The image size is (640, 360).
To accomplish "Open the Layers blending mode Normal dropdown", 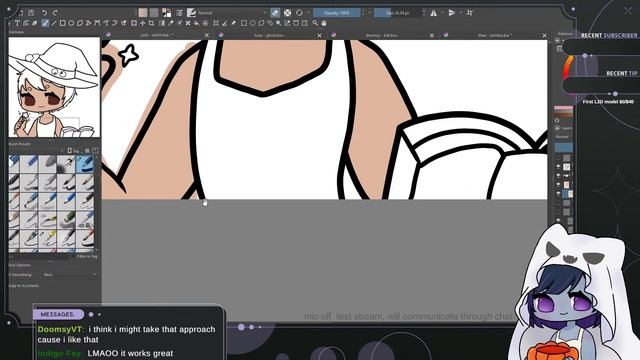I will [x=563, y=137].
